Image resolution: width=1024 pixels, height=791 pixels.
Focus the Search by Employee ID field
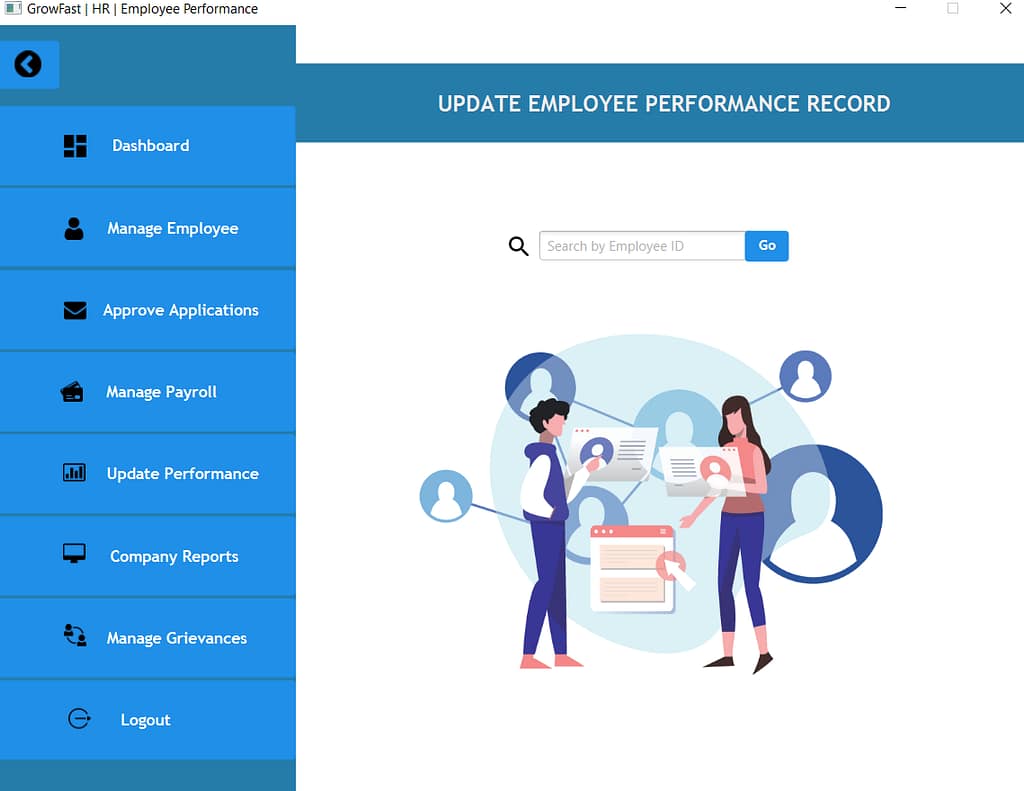642,246
